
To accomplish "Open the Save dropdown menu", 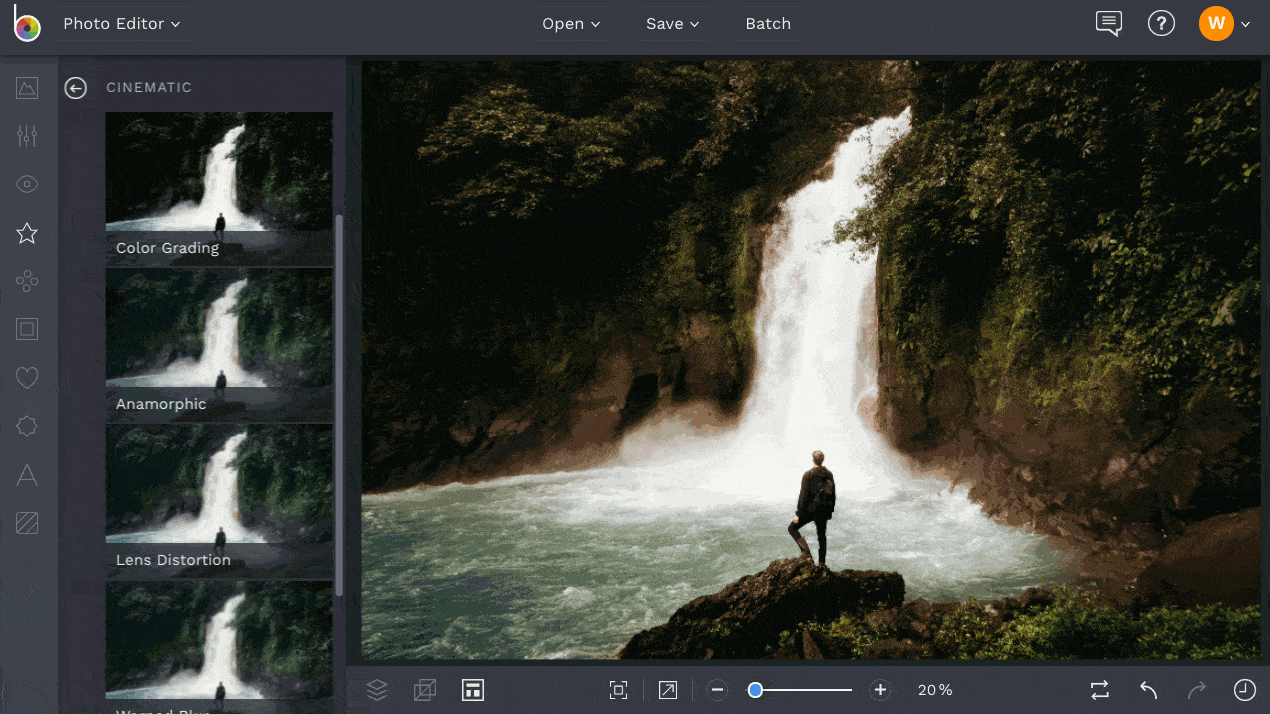I will pos(672,24).
